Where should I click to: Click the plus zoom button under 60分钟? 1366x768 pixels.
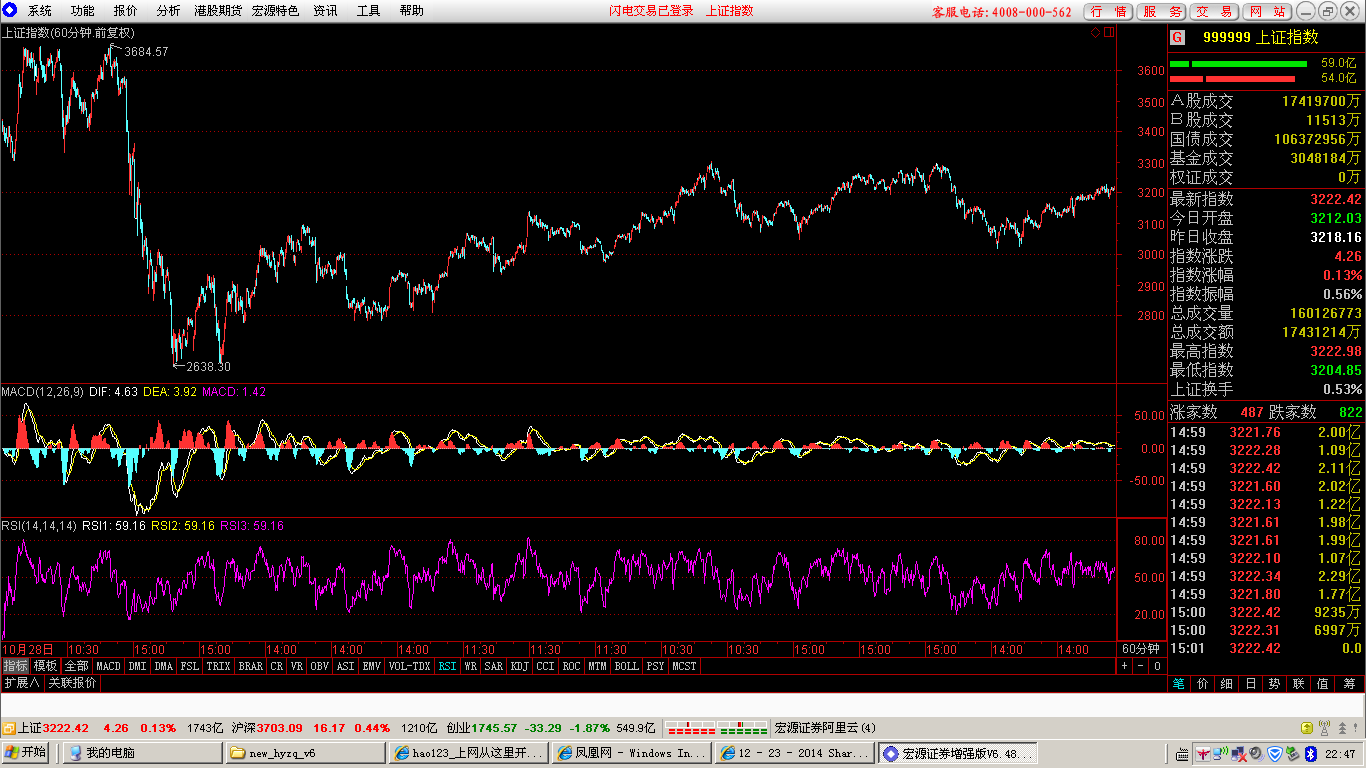1125,665
